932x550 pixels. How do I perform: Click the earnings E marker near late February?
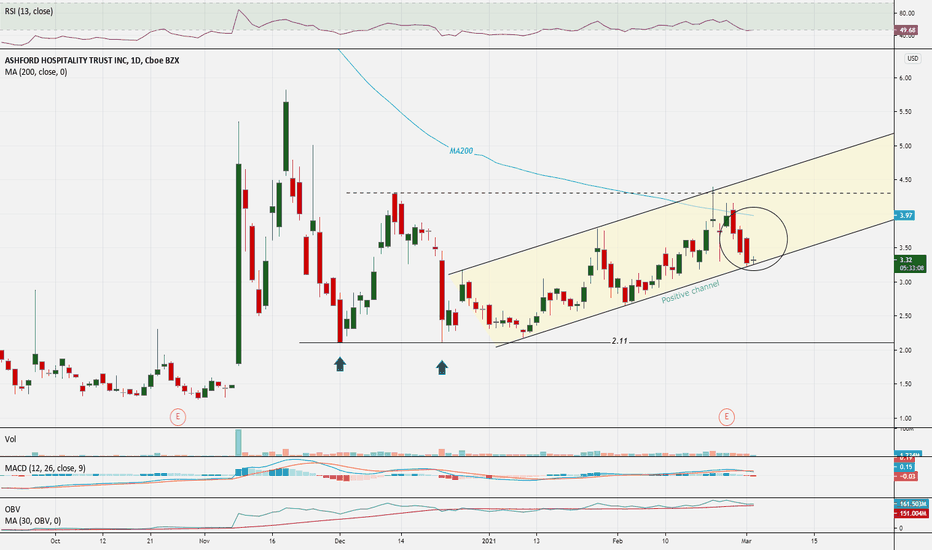pos(726,417)
